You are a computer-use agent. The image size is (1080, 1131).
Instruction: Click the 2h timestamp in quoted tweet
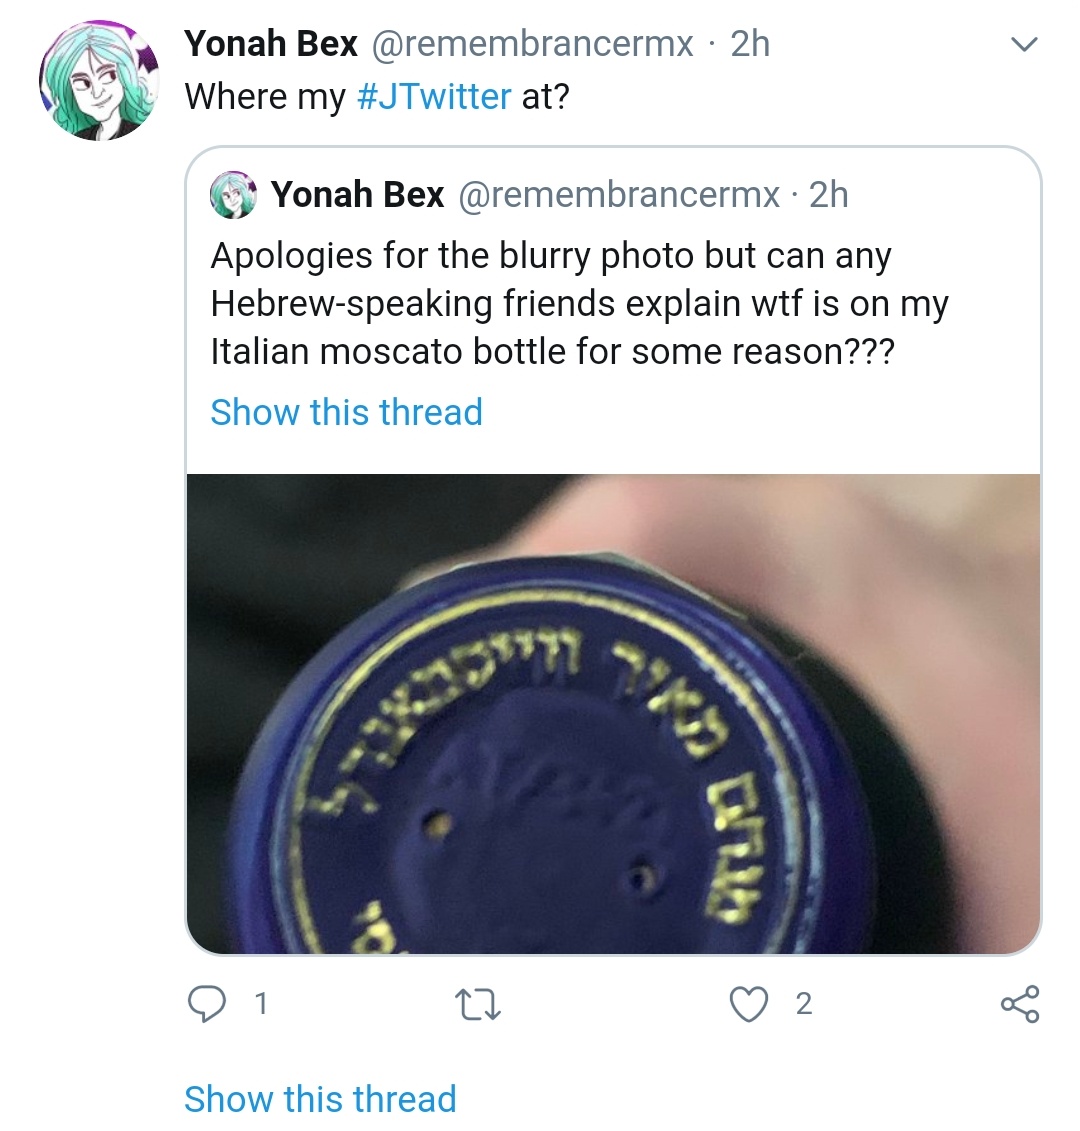[x=828, y=195]
